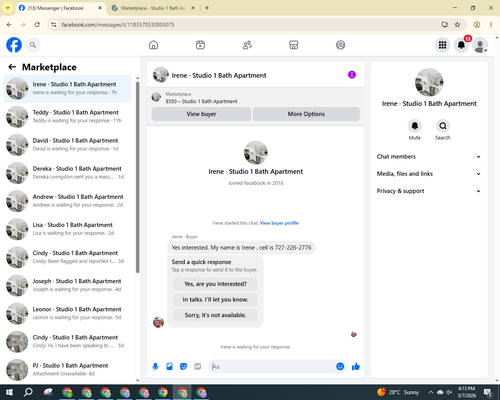
Task: Open the tab search dropdown arrow
Action: tap(8, 8)
